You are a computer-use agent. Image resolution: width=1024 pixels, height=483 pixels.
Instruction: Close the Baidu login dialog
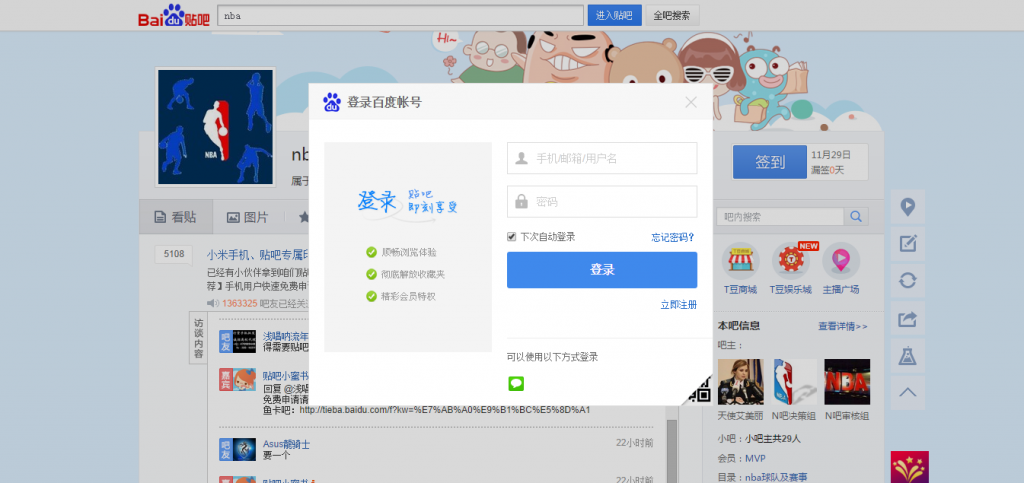tap(691, 102)
